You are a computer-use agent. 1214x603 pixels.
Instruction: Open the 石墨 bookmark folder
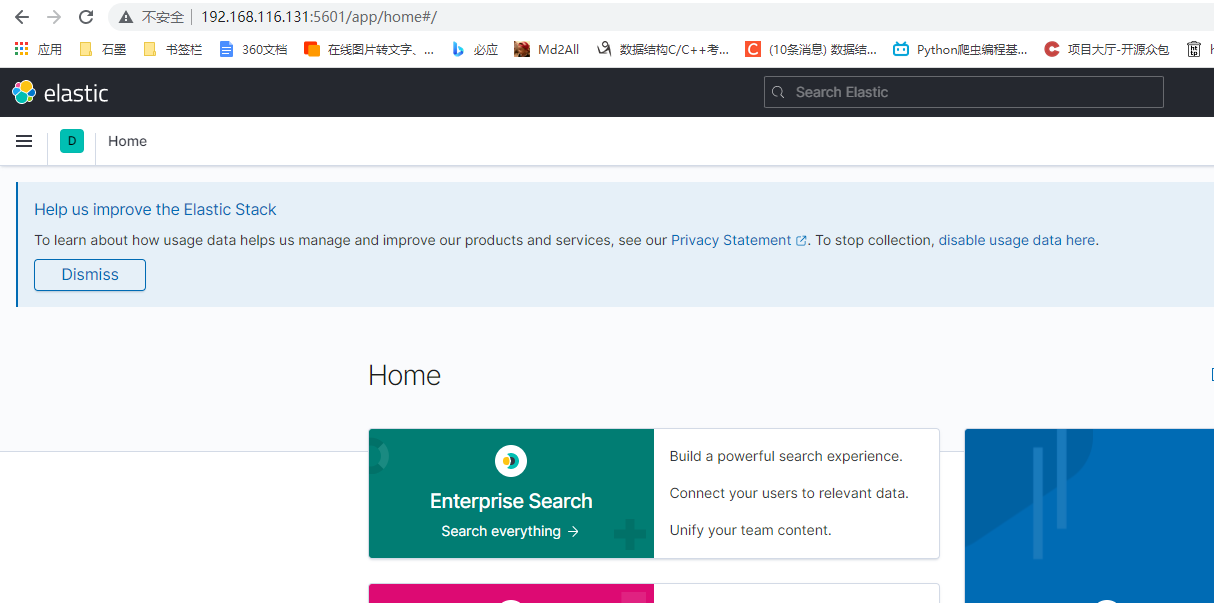102,49
